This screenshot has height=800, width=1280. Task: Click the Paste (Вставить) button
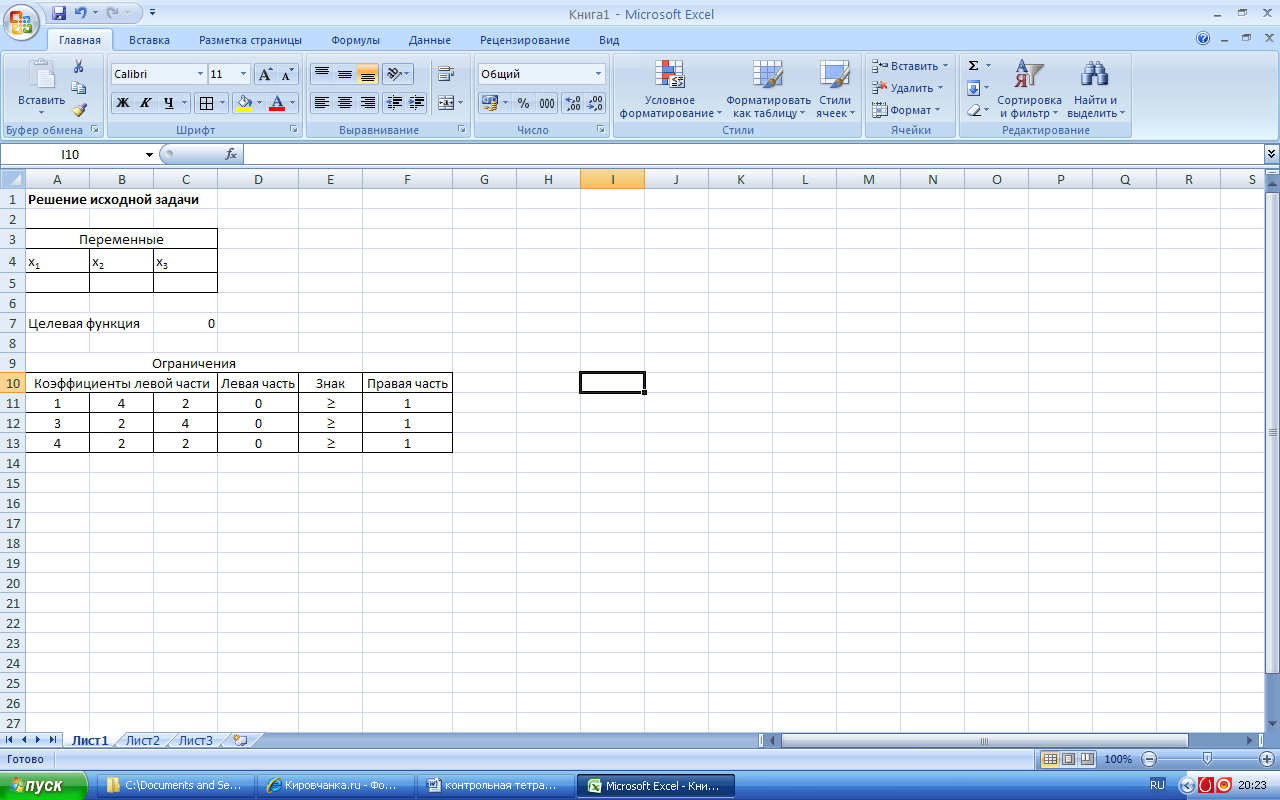[x=42, y=87]
